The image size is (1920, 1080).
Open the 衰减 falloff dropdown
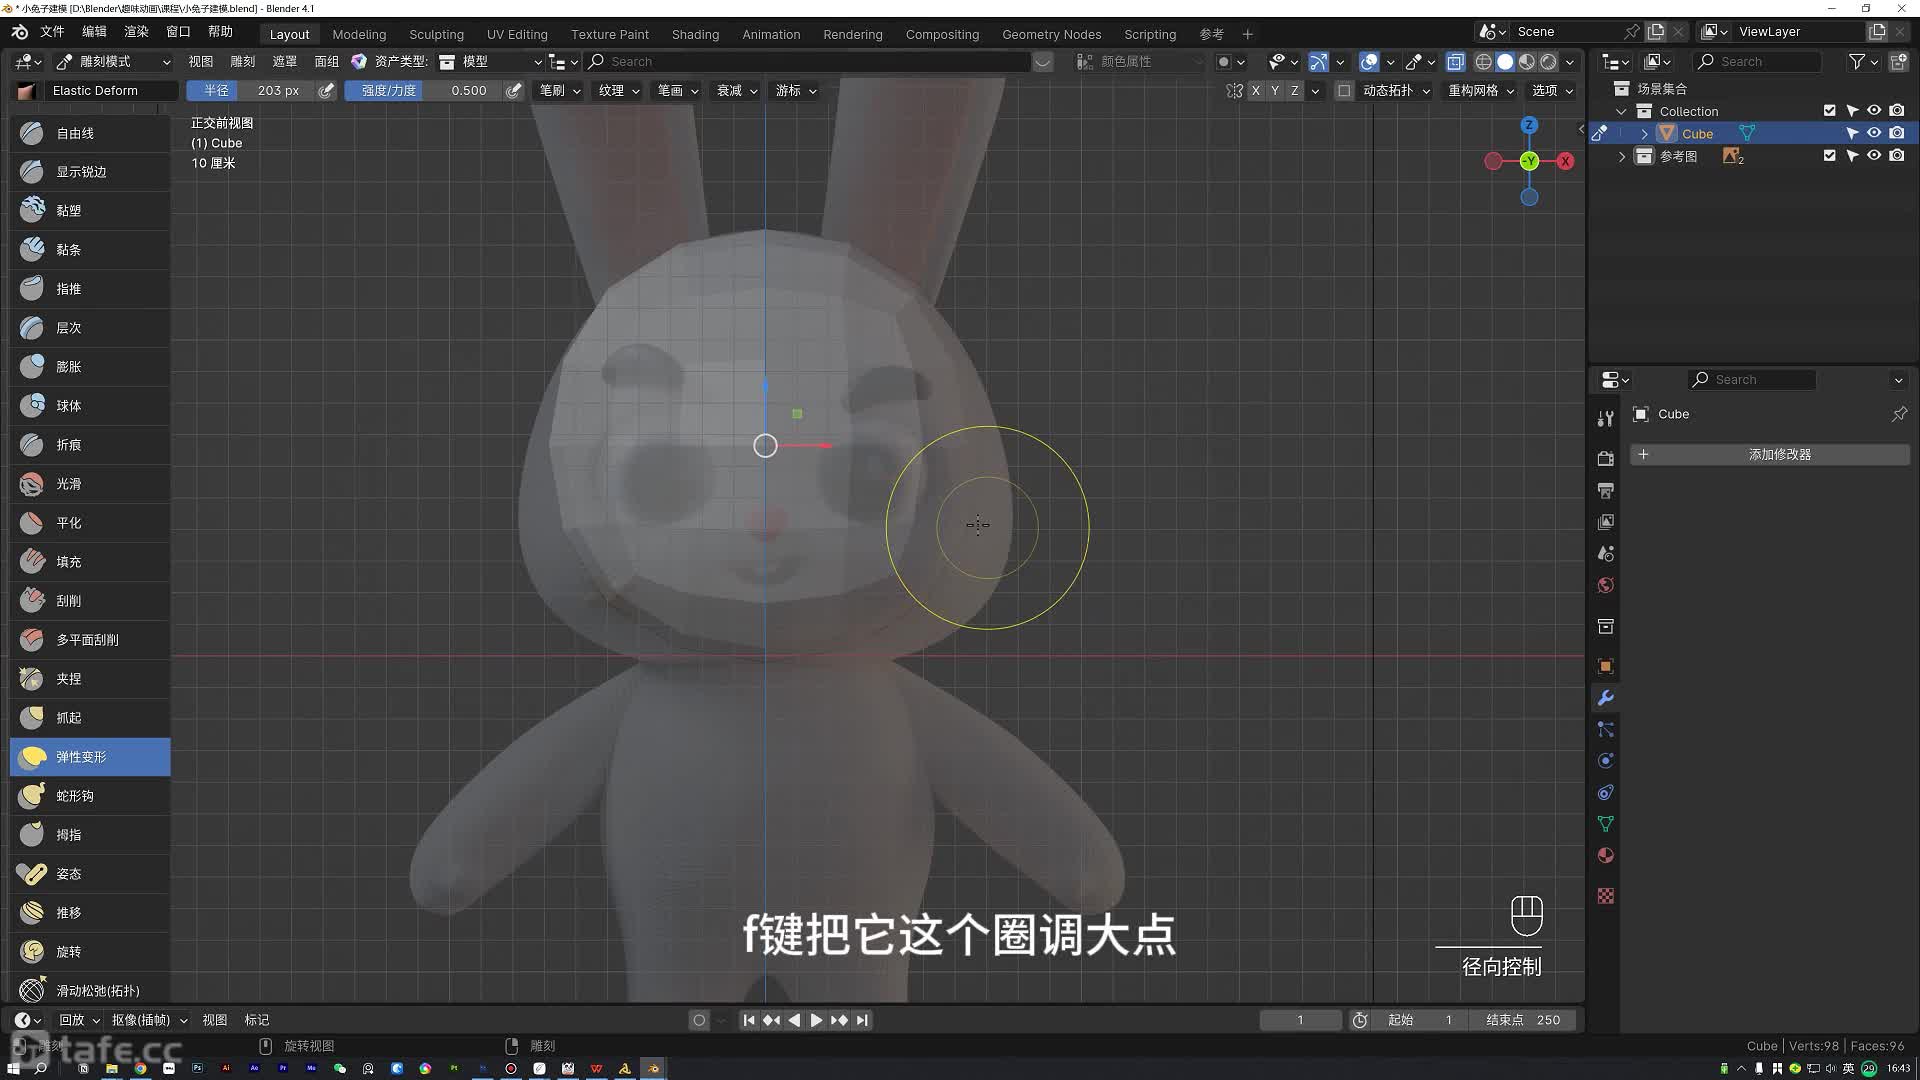coord(737,90)
